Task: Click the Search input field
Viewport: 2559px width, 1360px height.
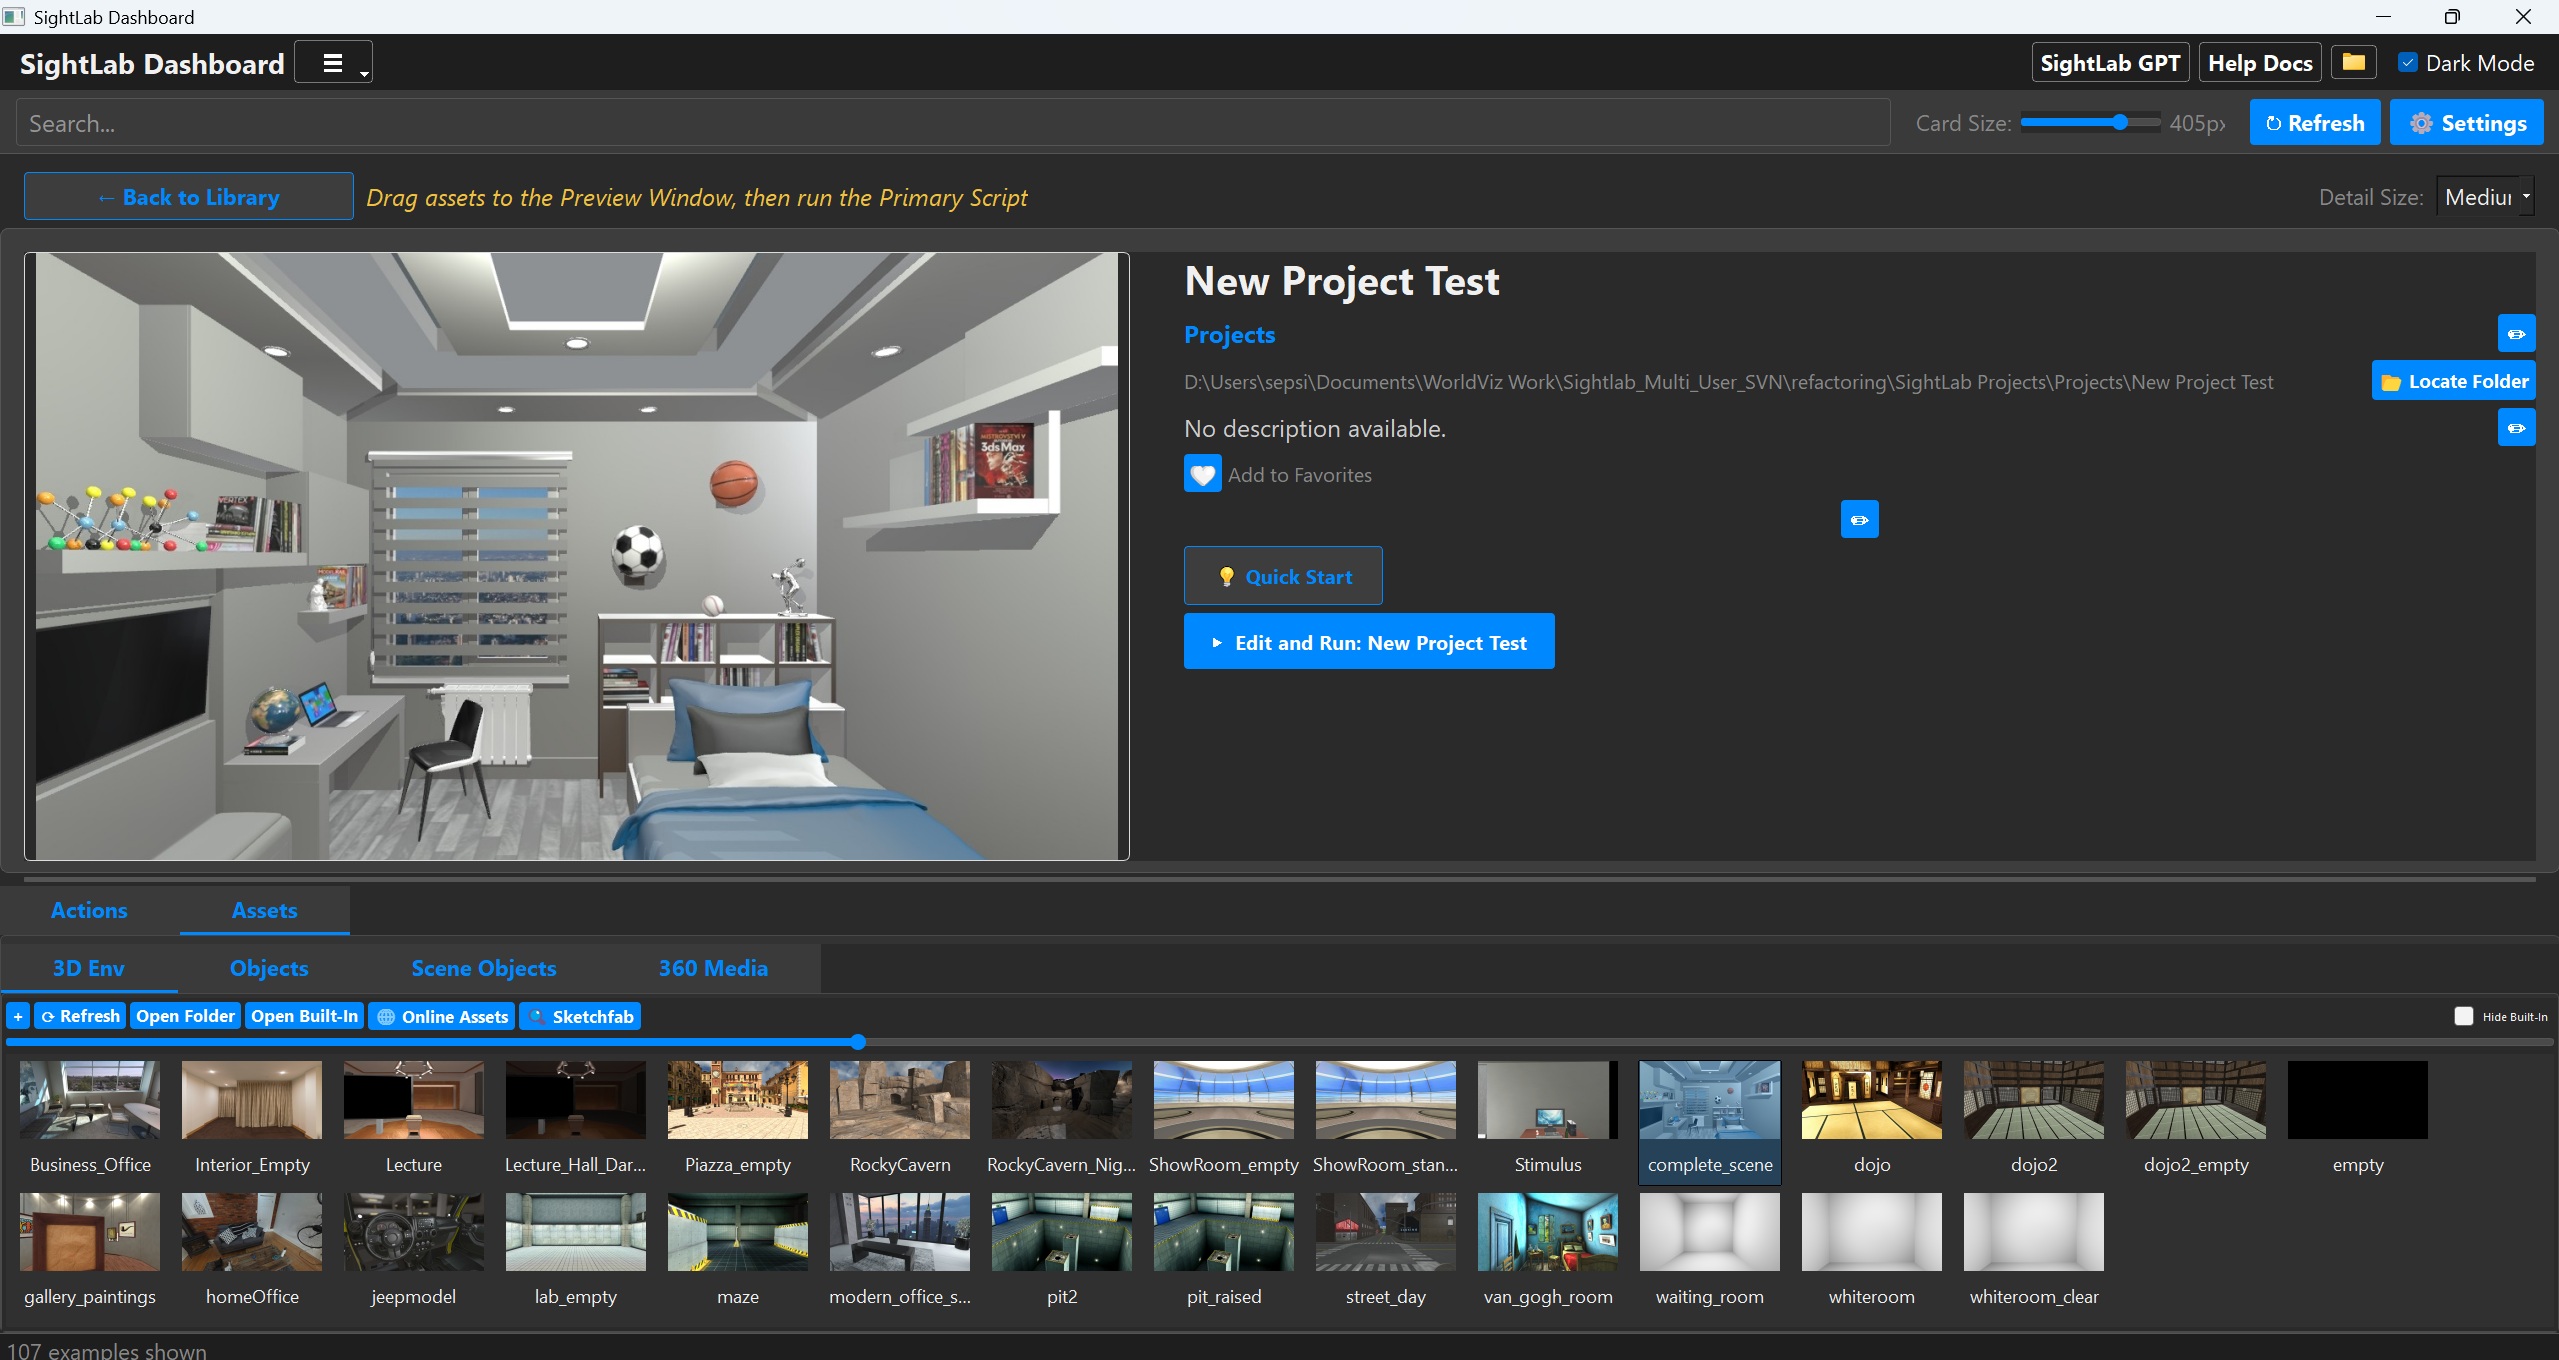Action: point(950,123)
